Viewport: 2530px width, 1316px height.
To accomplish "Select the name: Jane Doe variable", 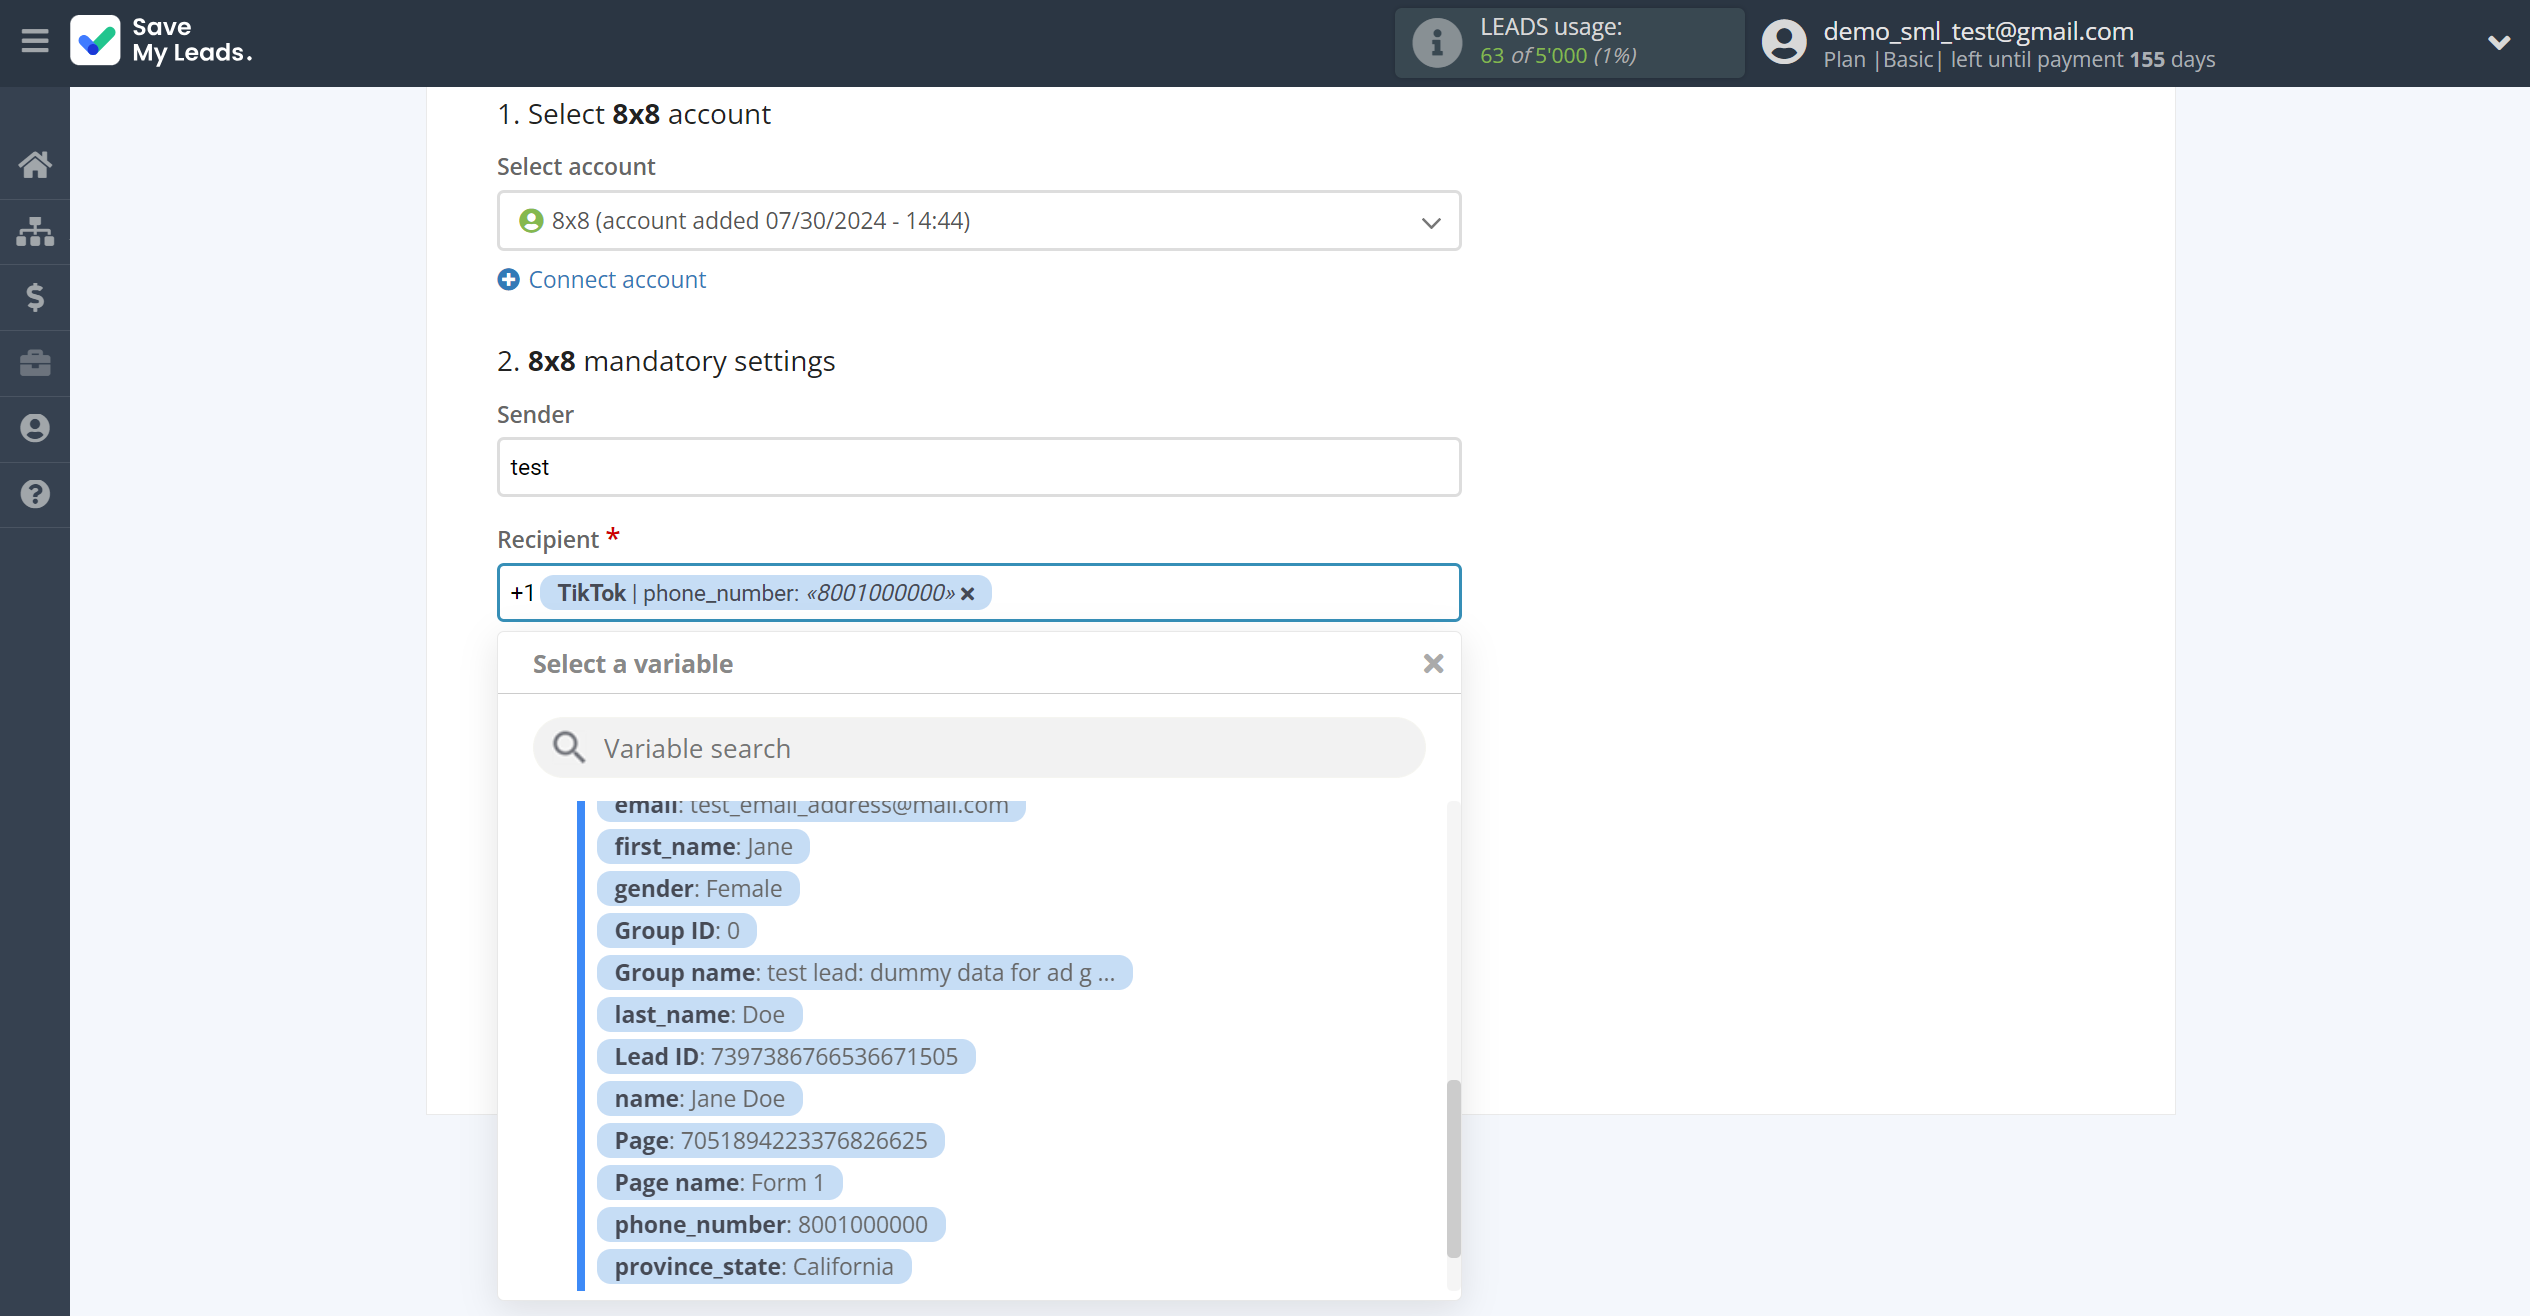I will (x=699, y=1099).
